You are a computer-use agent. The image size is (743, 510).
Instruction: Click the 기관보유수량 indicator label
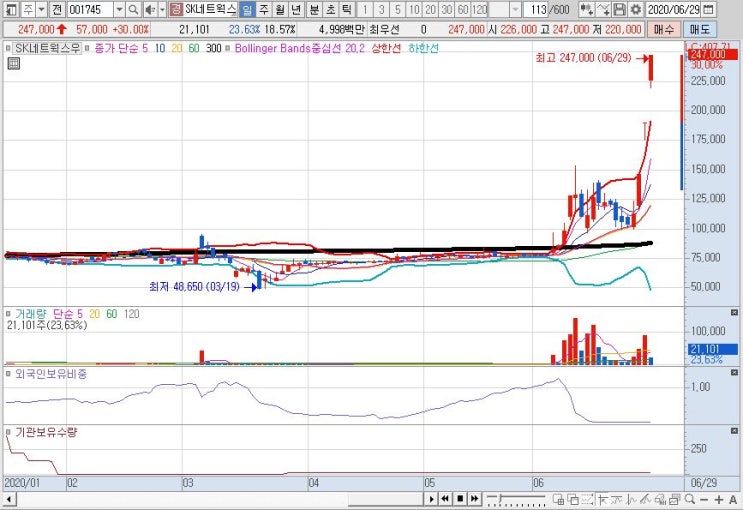point(46,432)
